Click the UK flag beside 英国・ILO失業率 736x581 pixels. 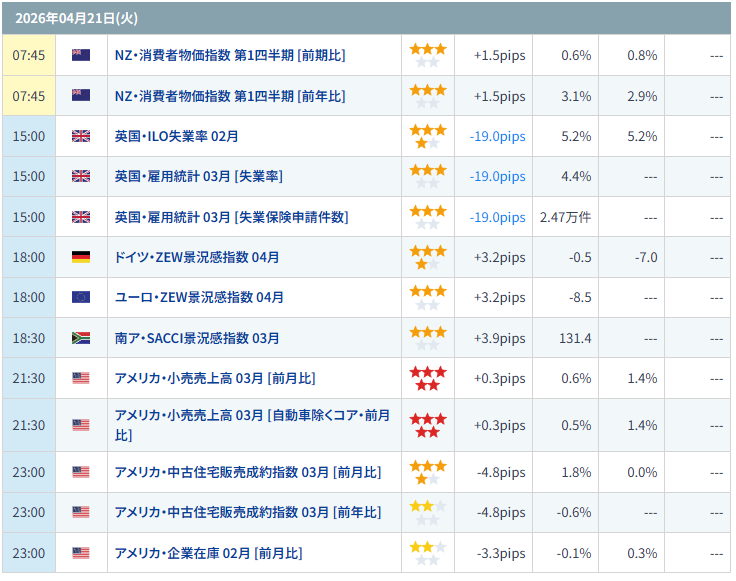click(81, 136)
